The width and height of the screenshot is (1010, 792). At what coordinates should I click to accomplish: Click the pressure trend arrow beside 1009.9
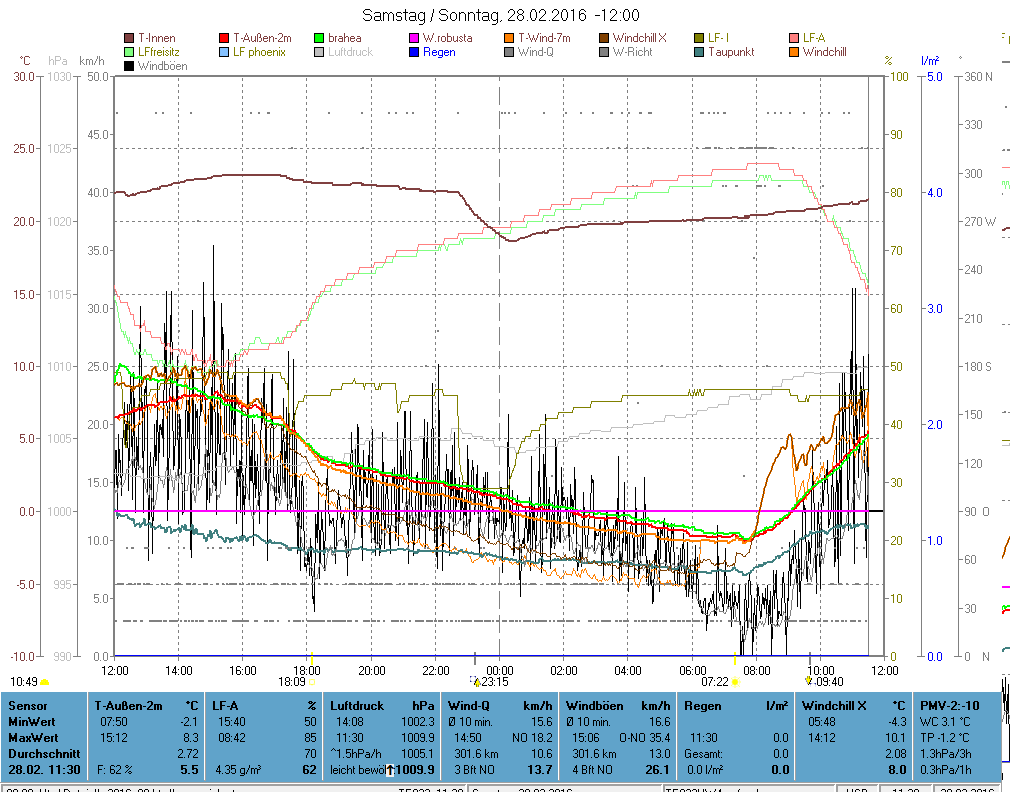(391, 770)
